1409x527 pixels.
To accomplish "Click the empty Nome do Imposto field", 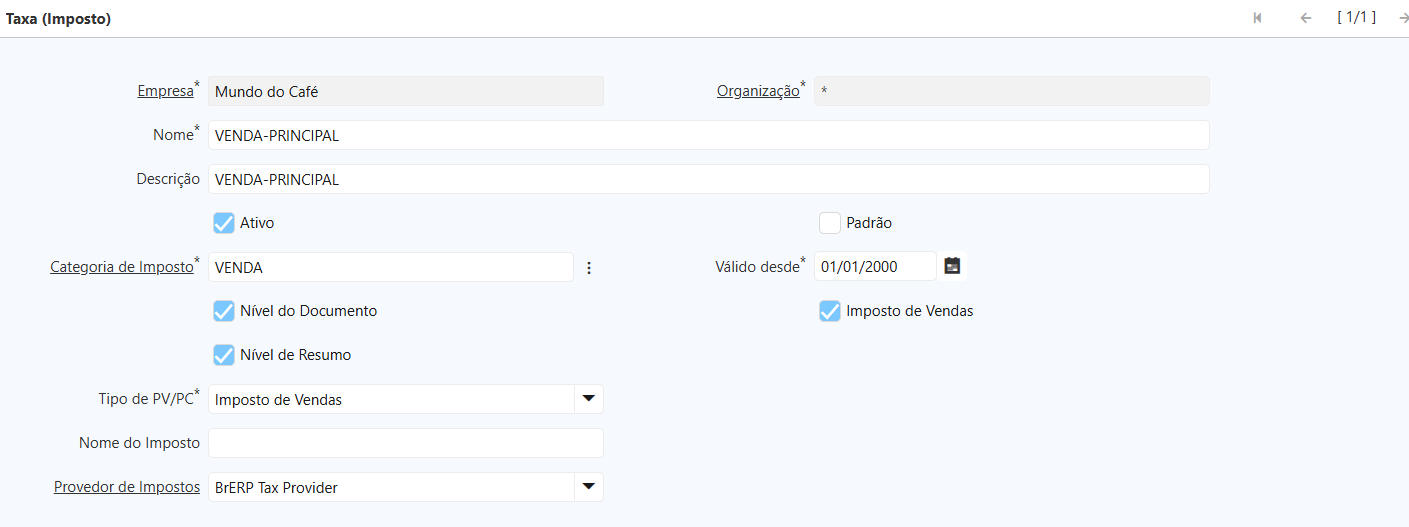I will click(x=405, y=443).
